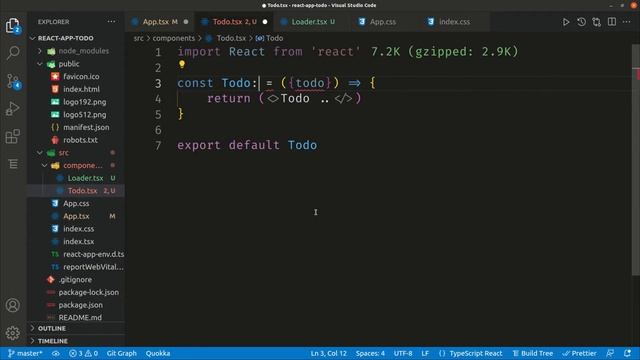Viewport: 640px width, 360px height.
Task: Open the Run and Debug view
Action: point(13,109)
